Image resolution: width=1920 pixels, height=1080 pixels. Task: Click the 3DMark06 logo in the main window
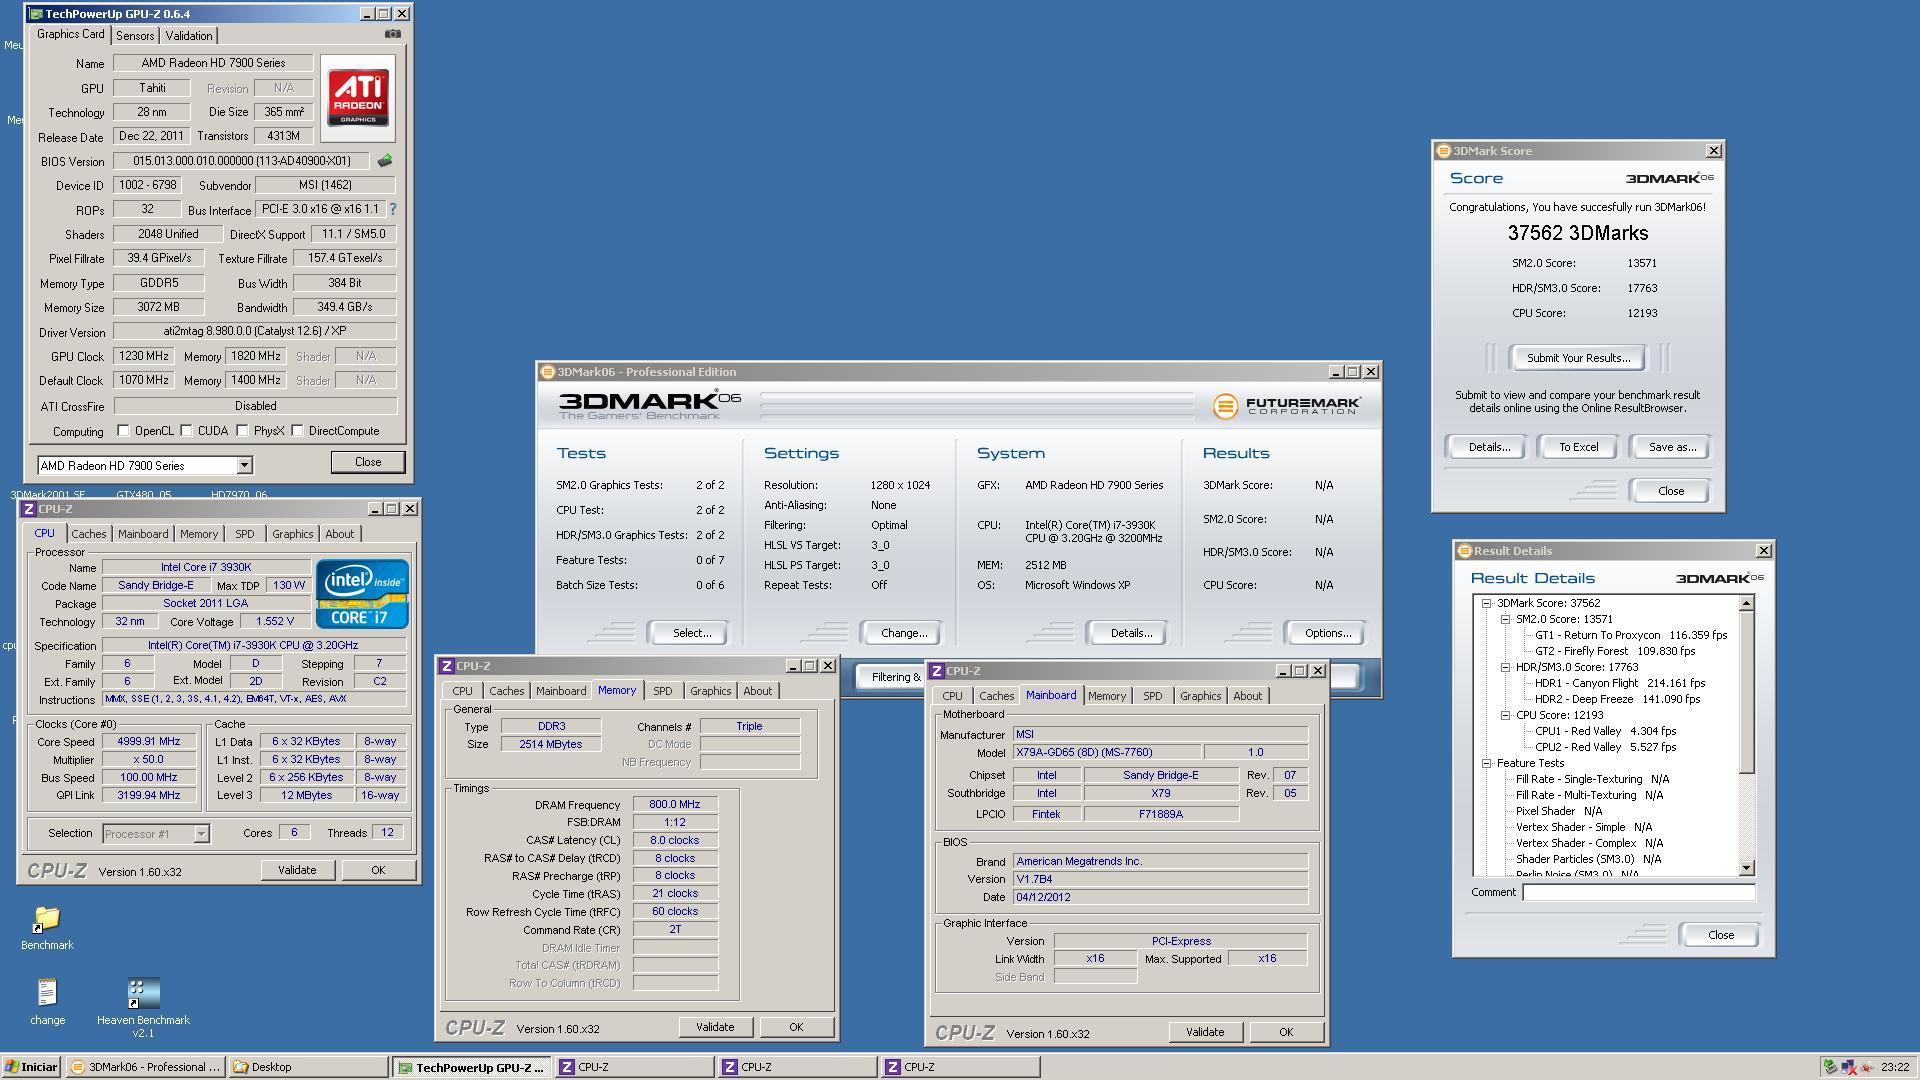point(650,405)
